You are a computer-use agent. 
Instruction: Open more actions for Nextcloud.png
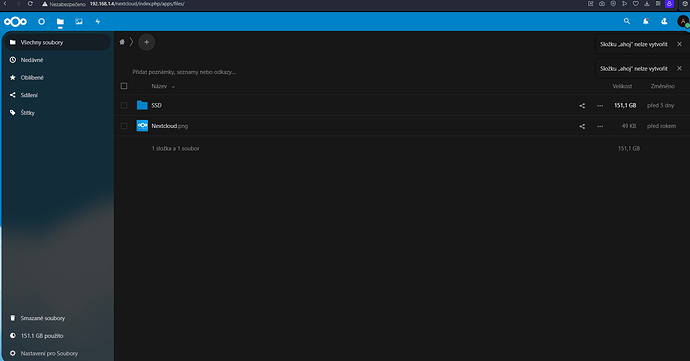click(x=600, y=126)
